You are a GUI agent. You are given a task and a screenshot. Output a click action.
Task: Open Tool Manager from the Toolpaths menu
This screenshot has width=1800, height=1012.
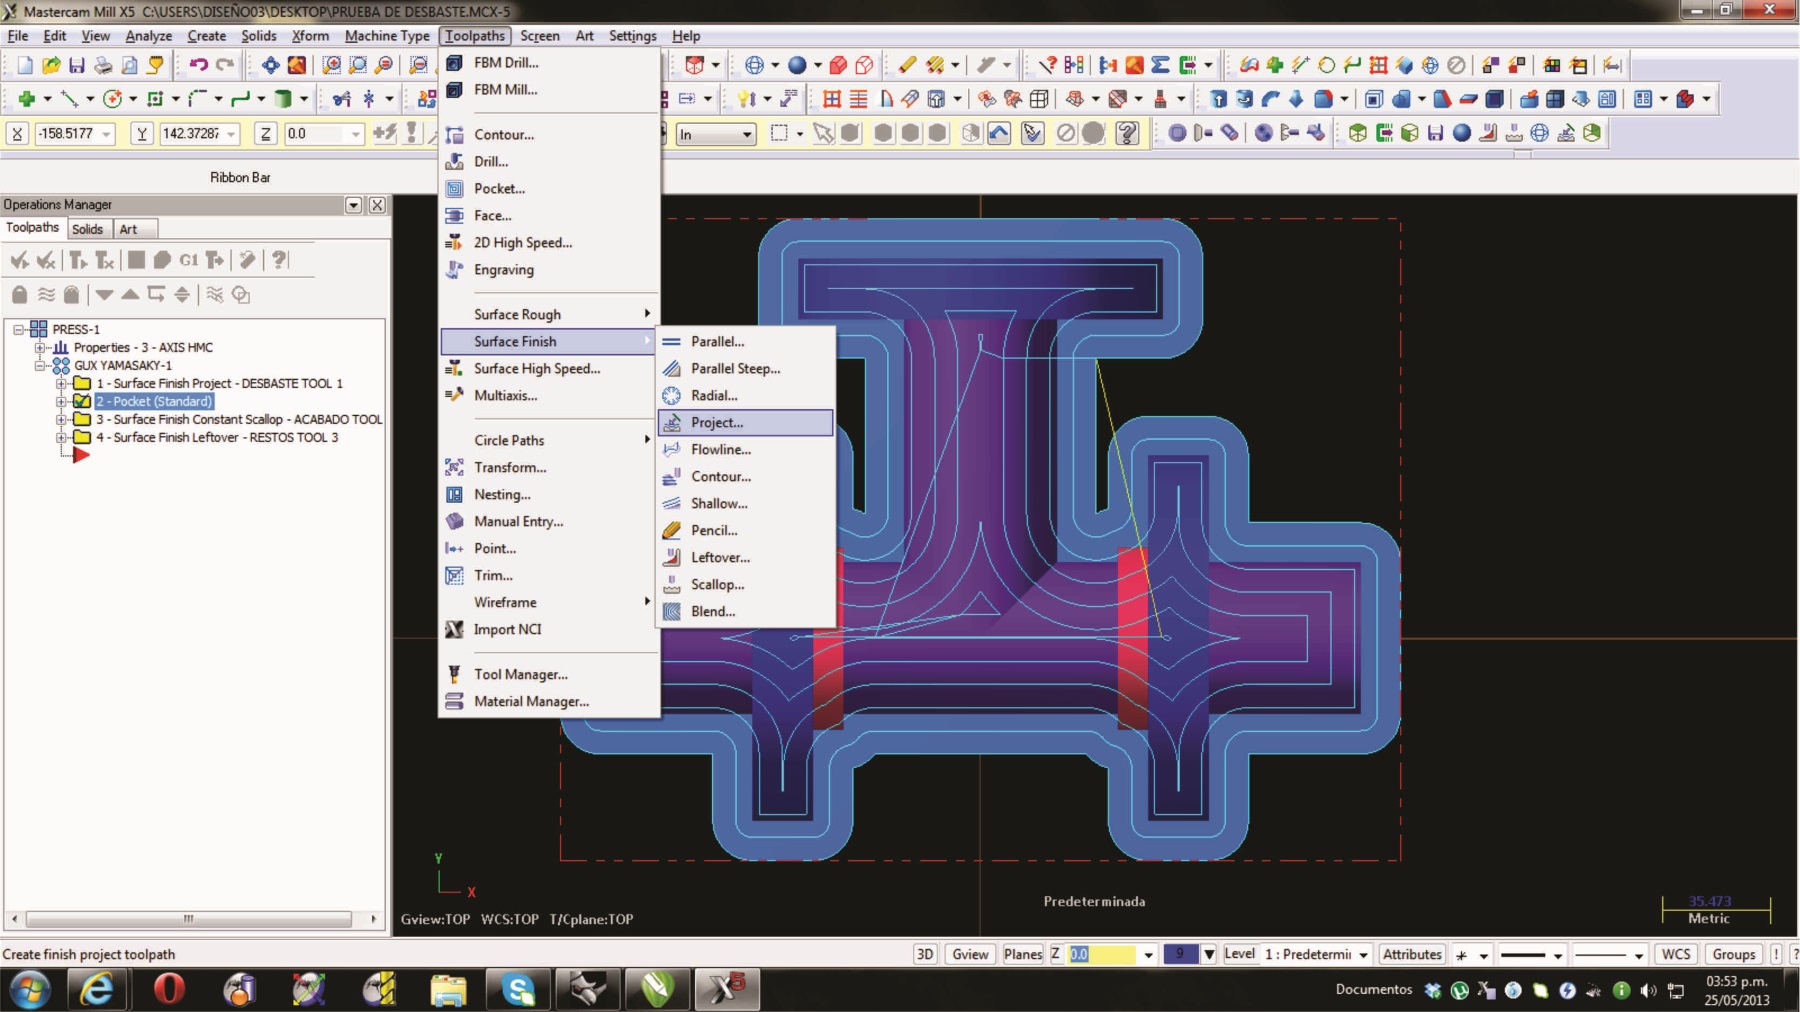point(520,674)
